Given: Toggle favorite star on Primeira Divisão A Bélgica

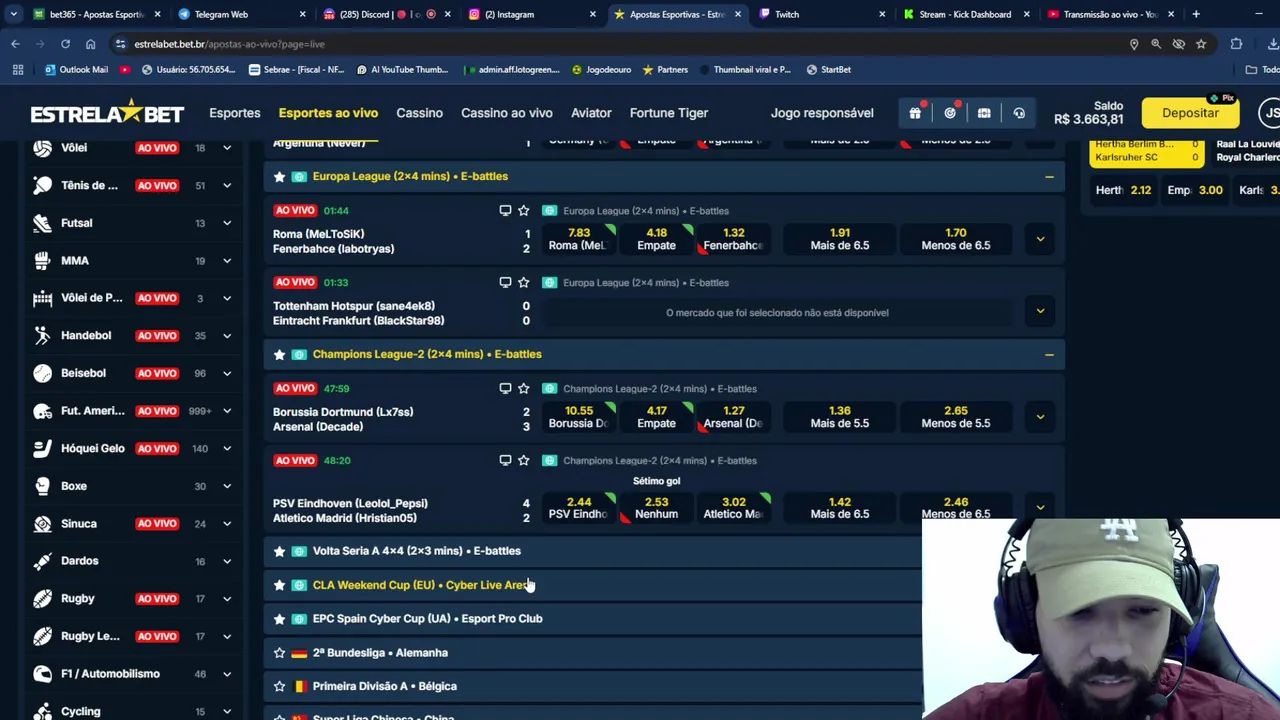Looking at the screenshot, I should (x=279, y=687).
